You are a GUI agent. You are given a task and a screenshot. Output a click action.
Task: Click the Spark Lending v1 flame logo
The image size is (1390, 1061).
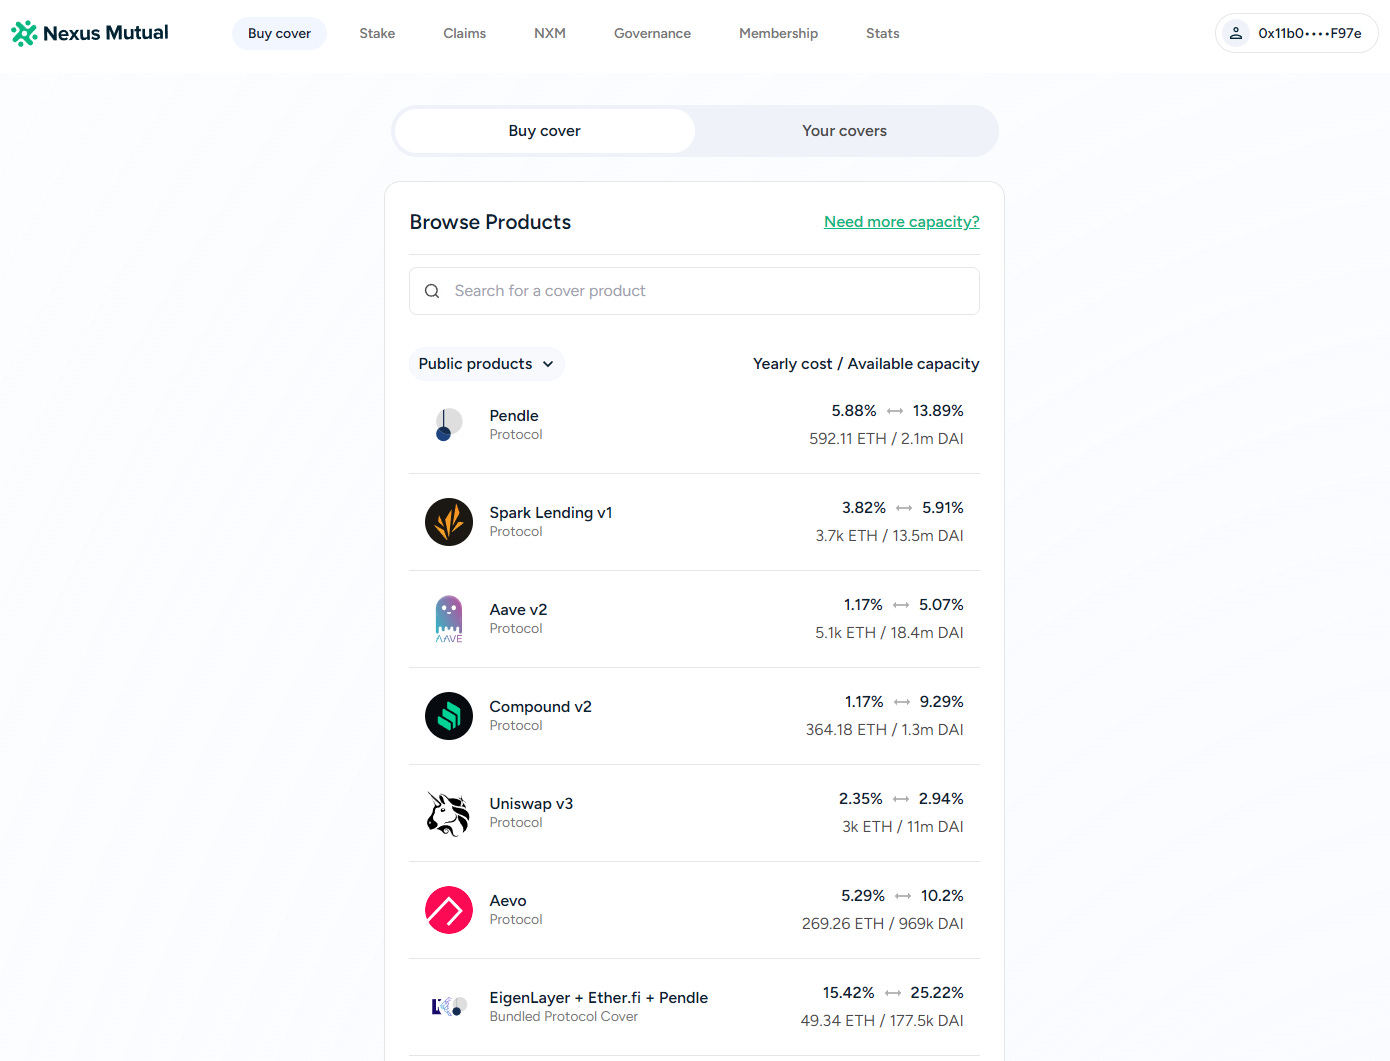pyautogui.click(x=449, y=522)
